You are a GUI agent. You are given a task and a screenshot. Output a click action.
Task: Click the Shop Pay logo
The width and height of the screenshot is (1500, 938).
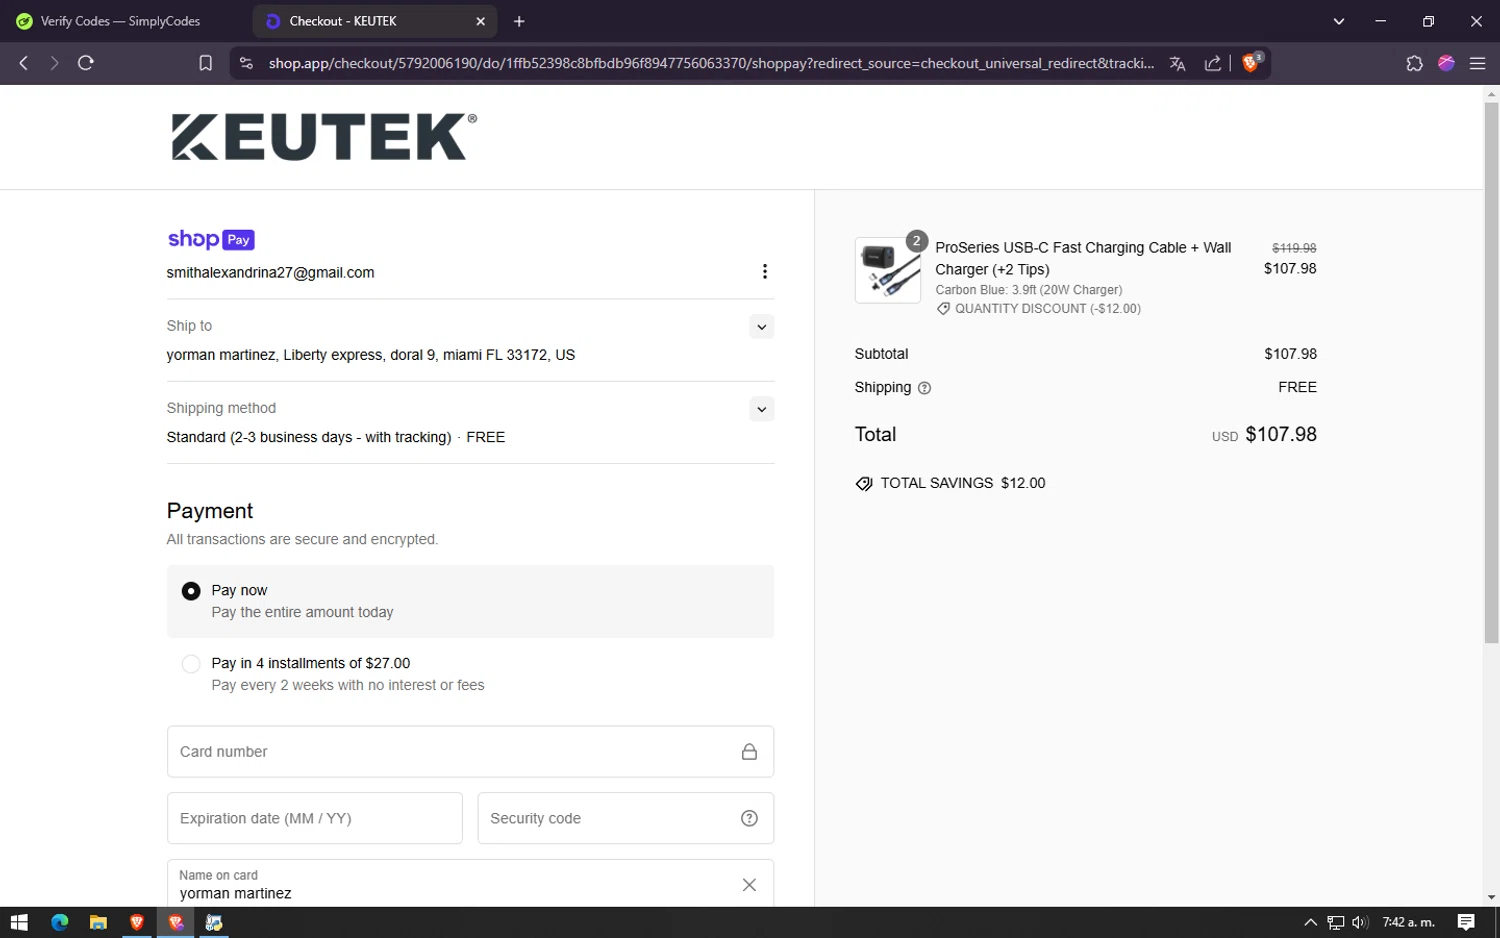coord(211,239)
